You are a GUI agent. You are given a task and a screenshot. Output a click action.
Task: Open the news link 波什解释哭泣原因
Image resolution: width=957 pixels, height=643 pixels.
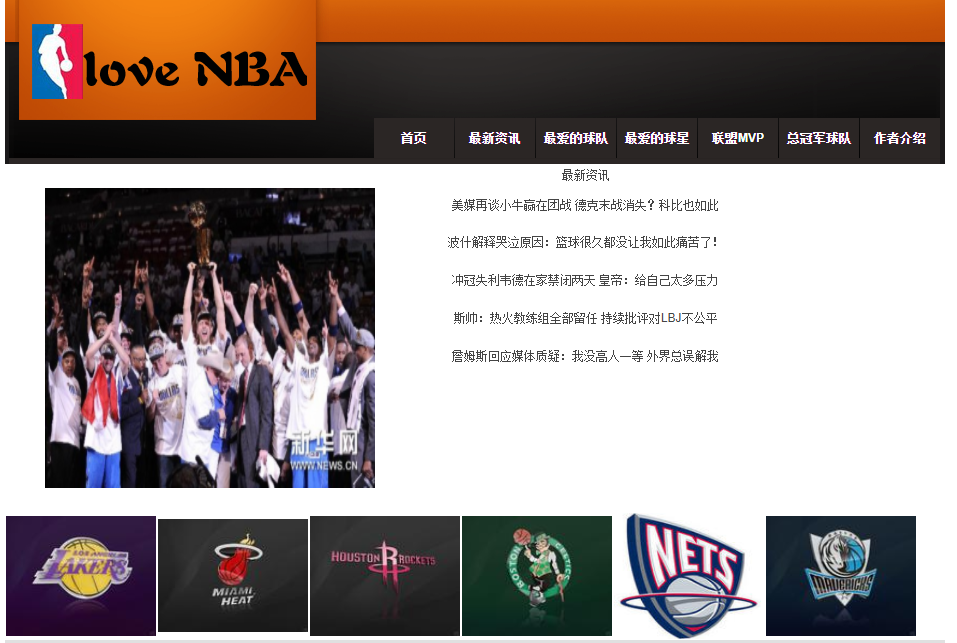click(x=583, y=243)
